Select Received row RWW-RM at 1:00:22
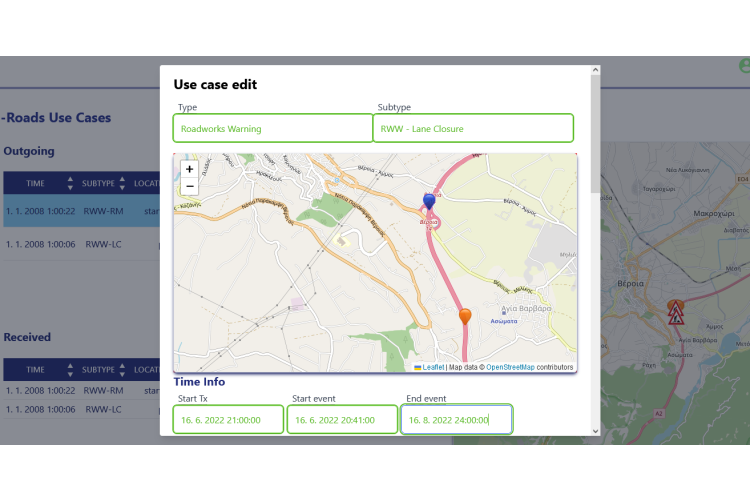Image resolution: width=750 pixels, height=500 pixels. point(82,390)
